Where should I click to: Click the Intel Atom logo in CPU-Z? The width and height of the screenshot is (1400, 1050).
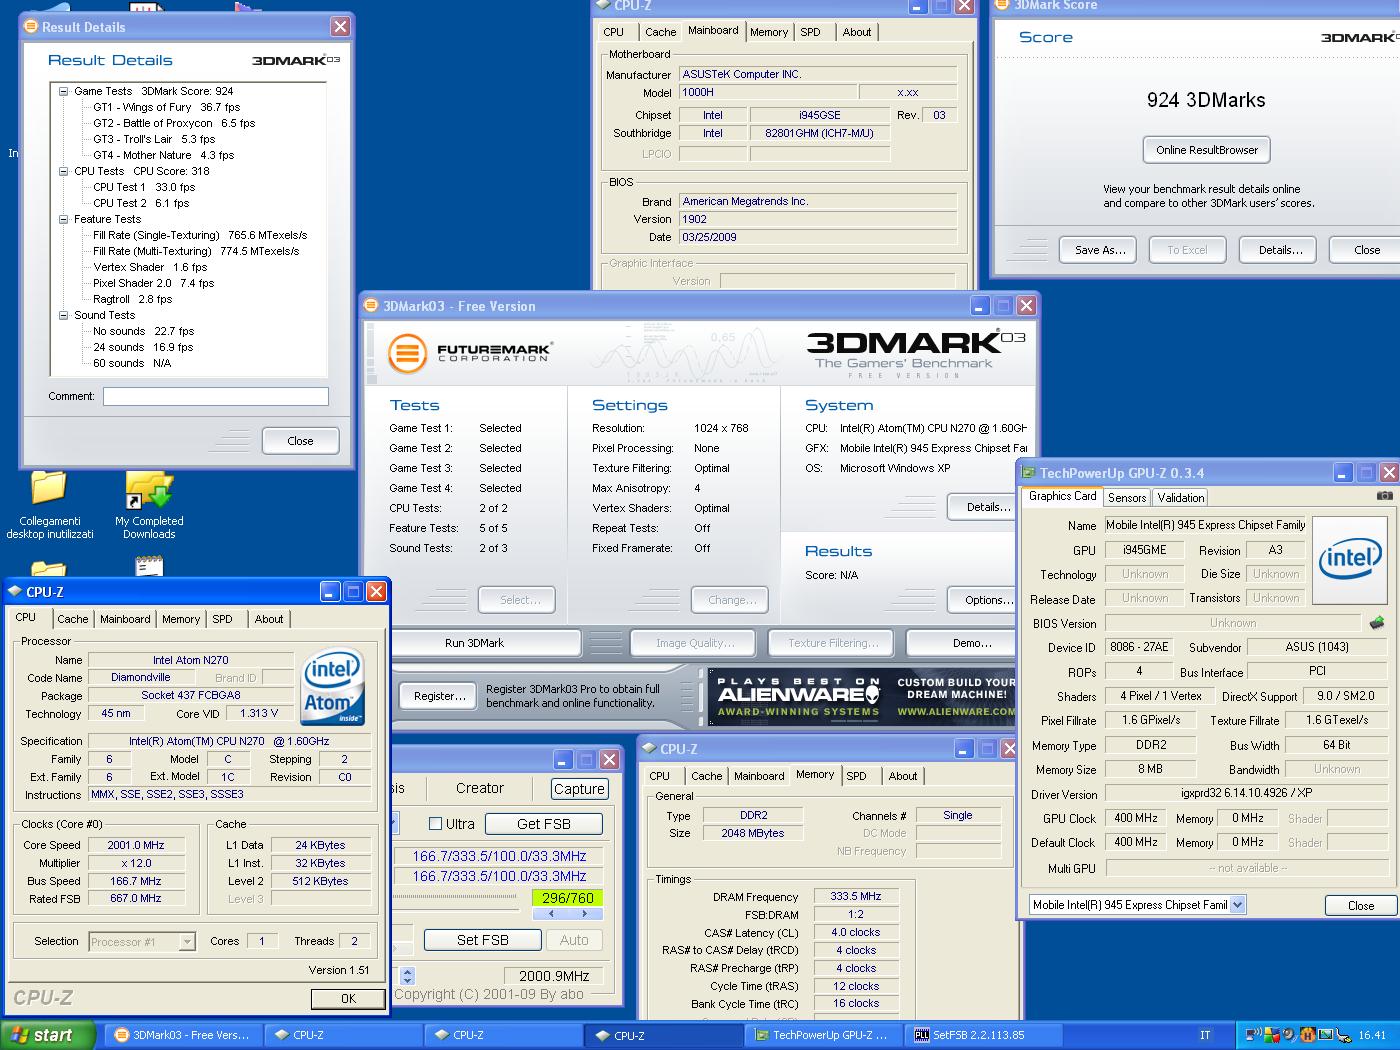pos(333,688)
